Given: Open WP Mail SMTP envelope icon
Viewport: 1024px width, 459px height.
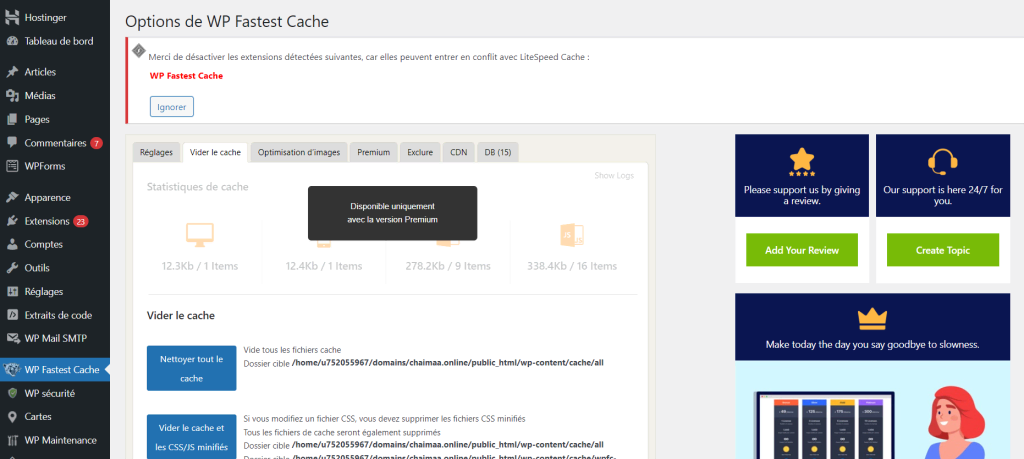Looking at the screenshot, I should tap(12, 338).
